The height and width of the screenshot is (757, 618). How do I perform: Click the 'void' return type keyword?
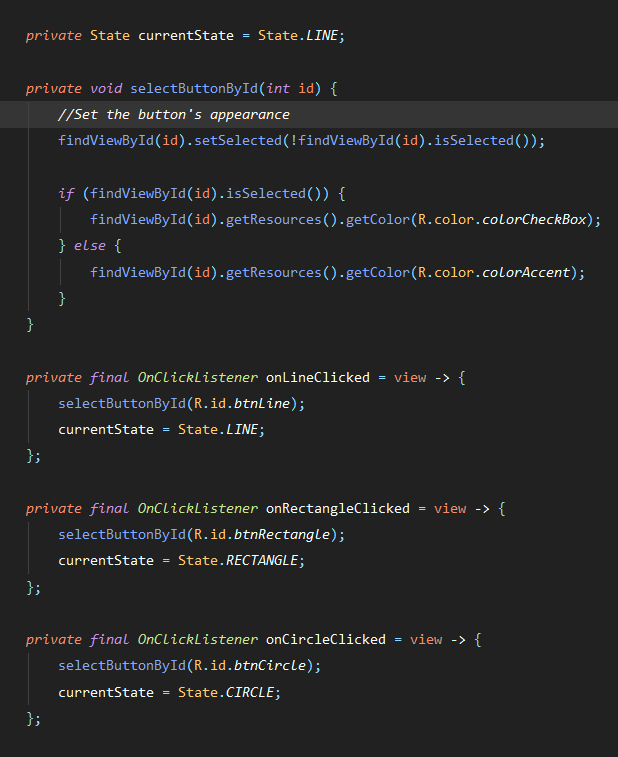tap(106, 89)
